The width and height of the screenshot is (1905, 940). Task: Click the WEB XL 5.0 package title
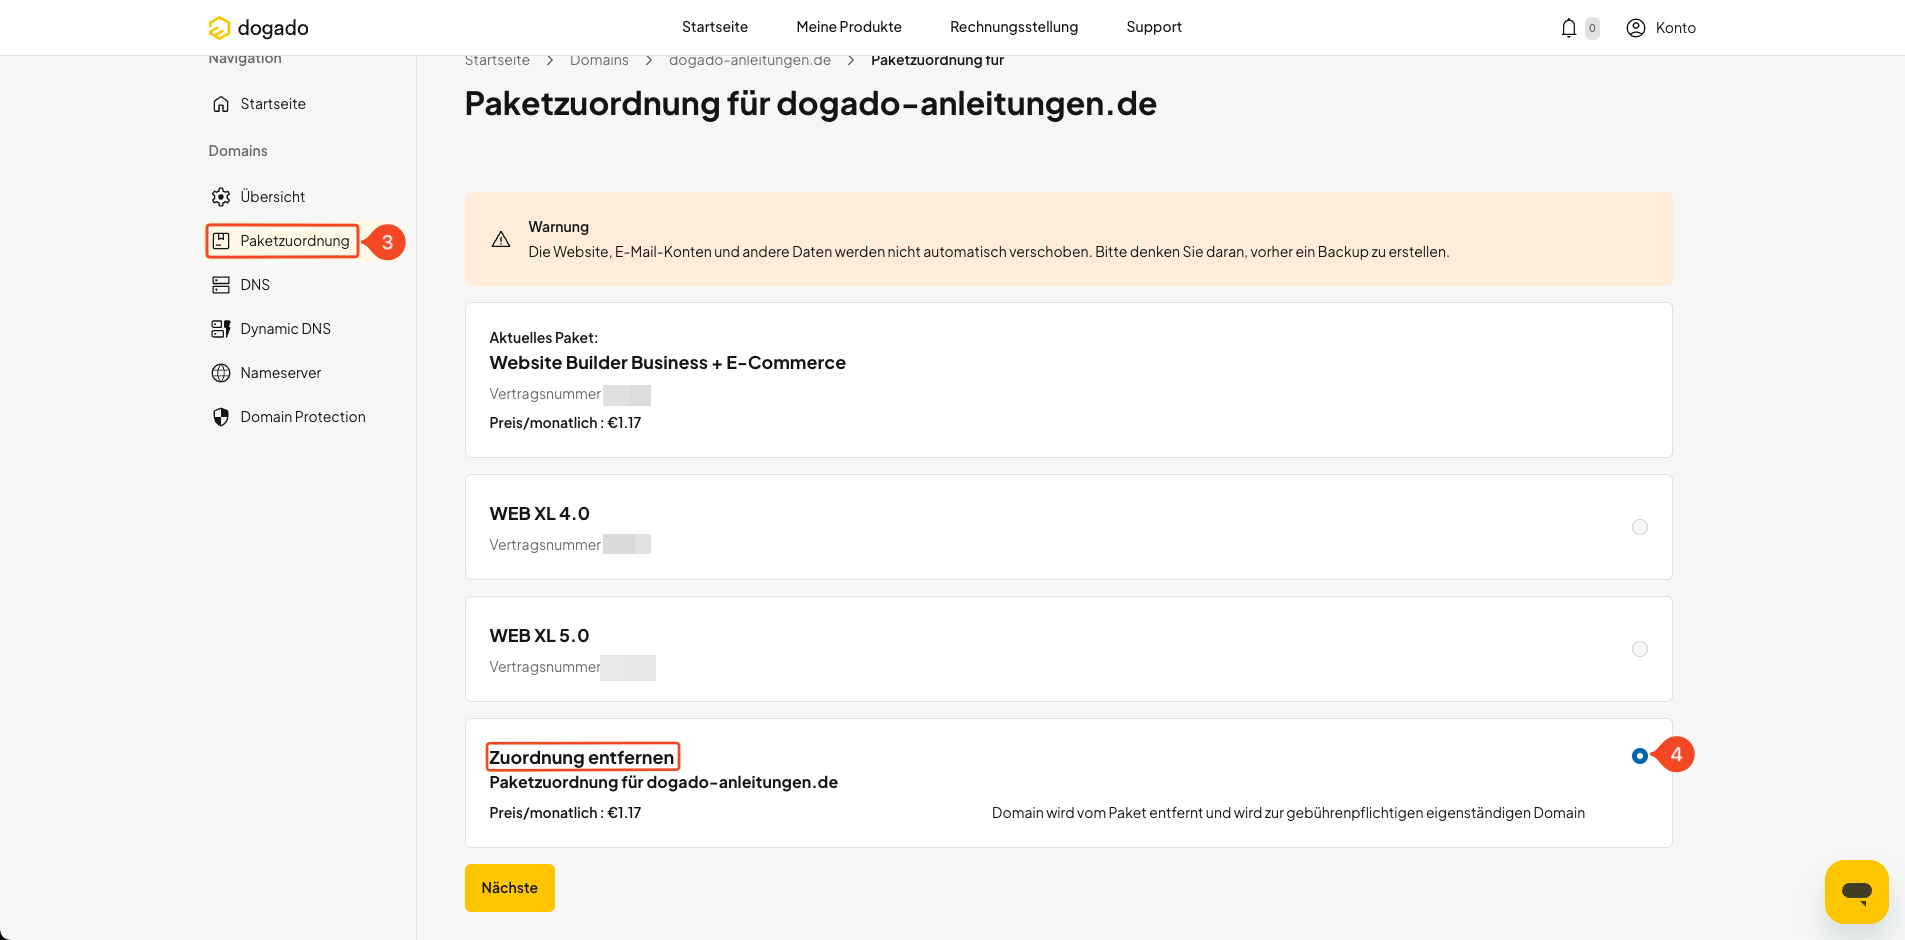click(540, 636)
